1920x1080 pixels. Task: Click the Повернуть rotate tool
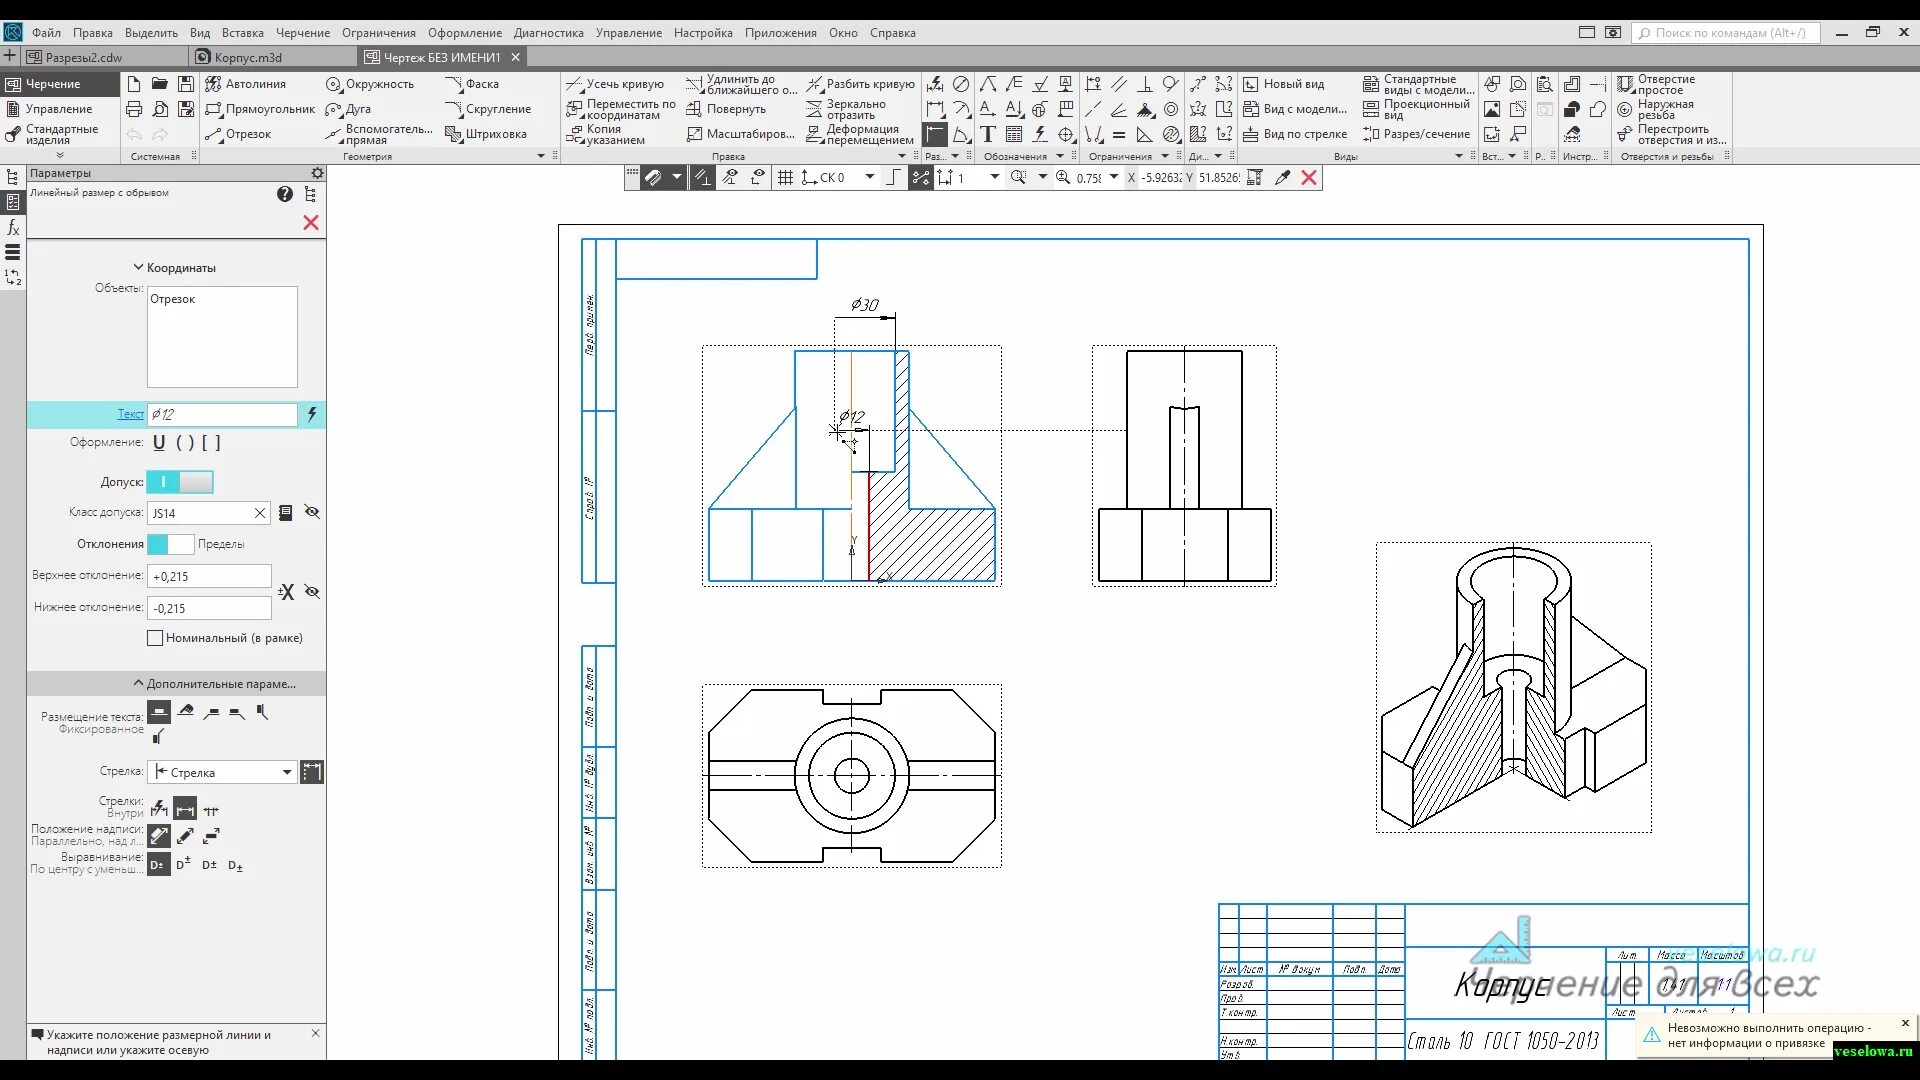(x=726, y=109)
